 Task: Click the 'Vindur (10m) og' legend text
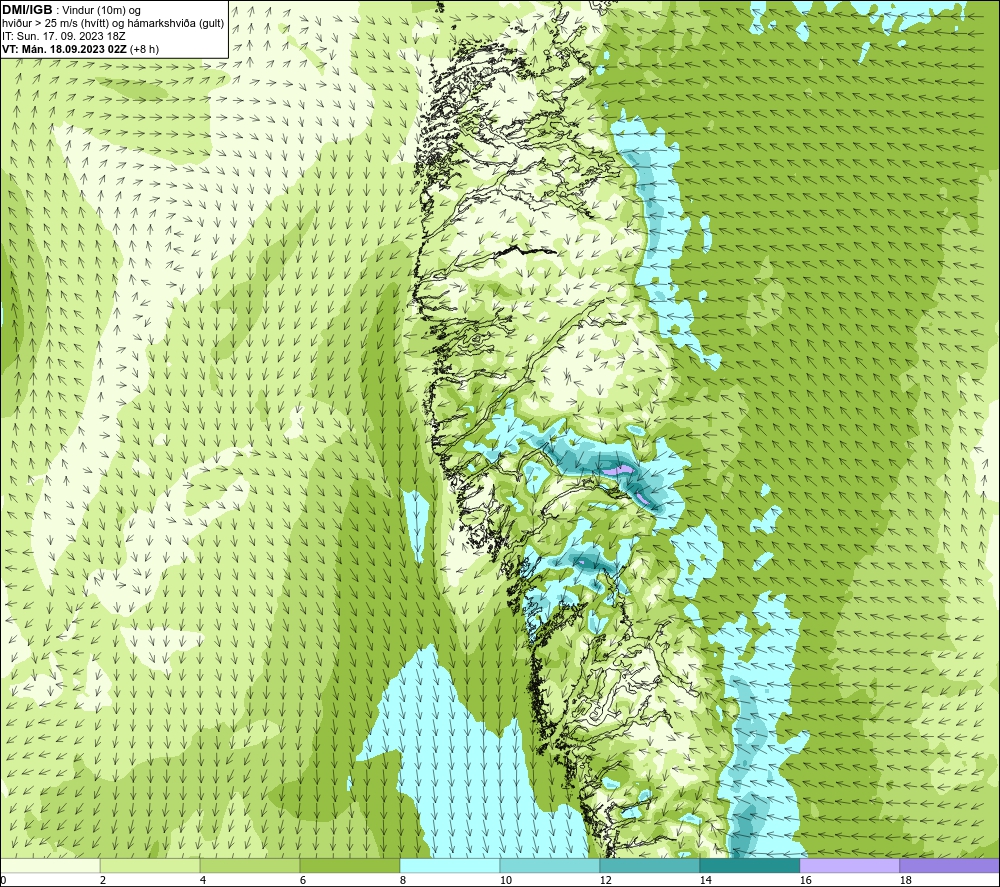click(x=101, y=11)
